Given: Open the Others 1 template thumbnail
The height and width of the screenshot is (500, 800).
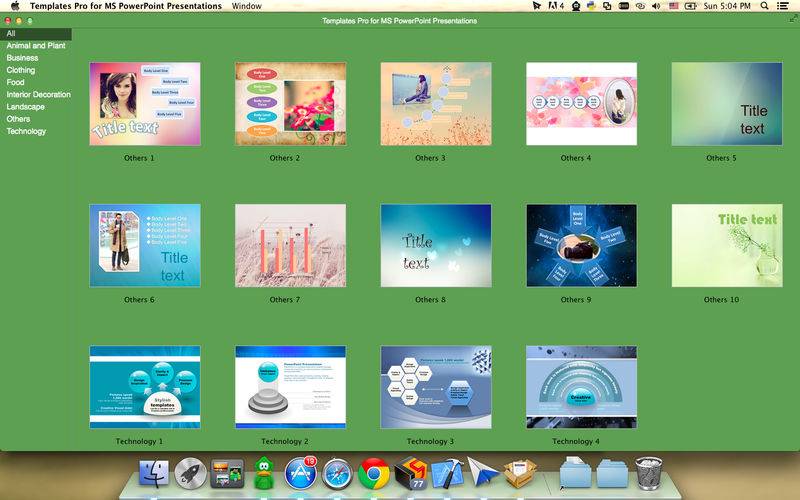Looking at the screenshot, I should pos(145,104).
